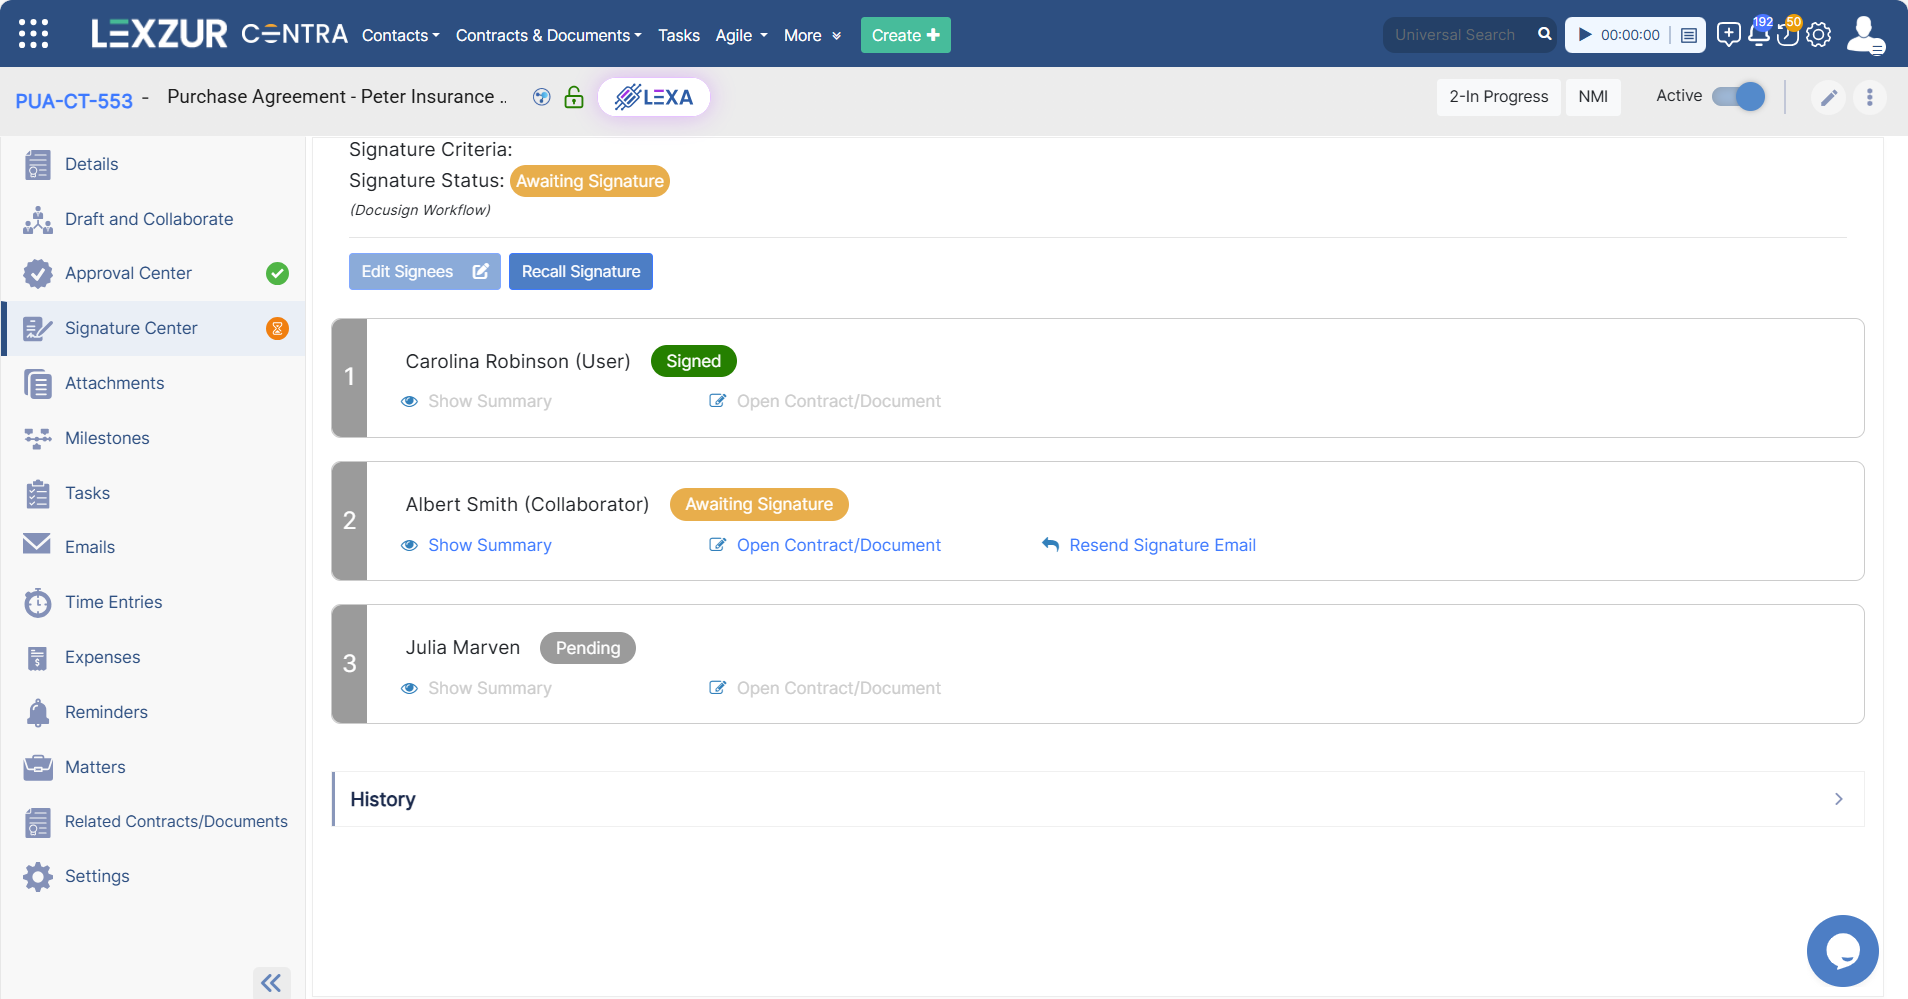Open the Attachments section
The height and width of the screenshot is (999, 1908).
pos(114,382)
